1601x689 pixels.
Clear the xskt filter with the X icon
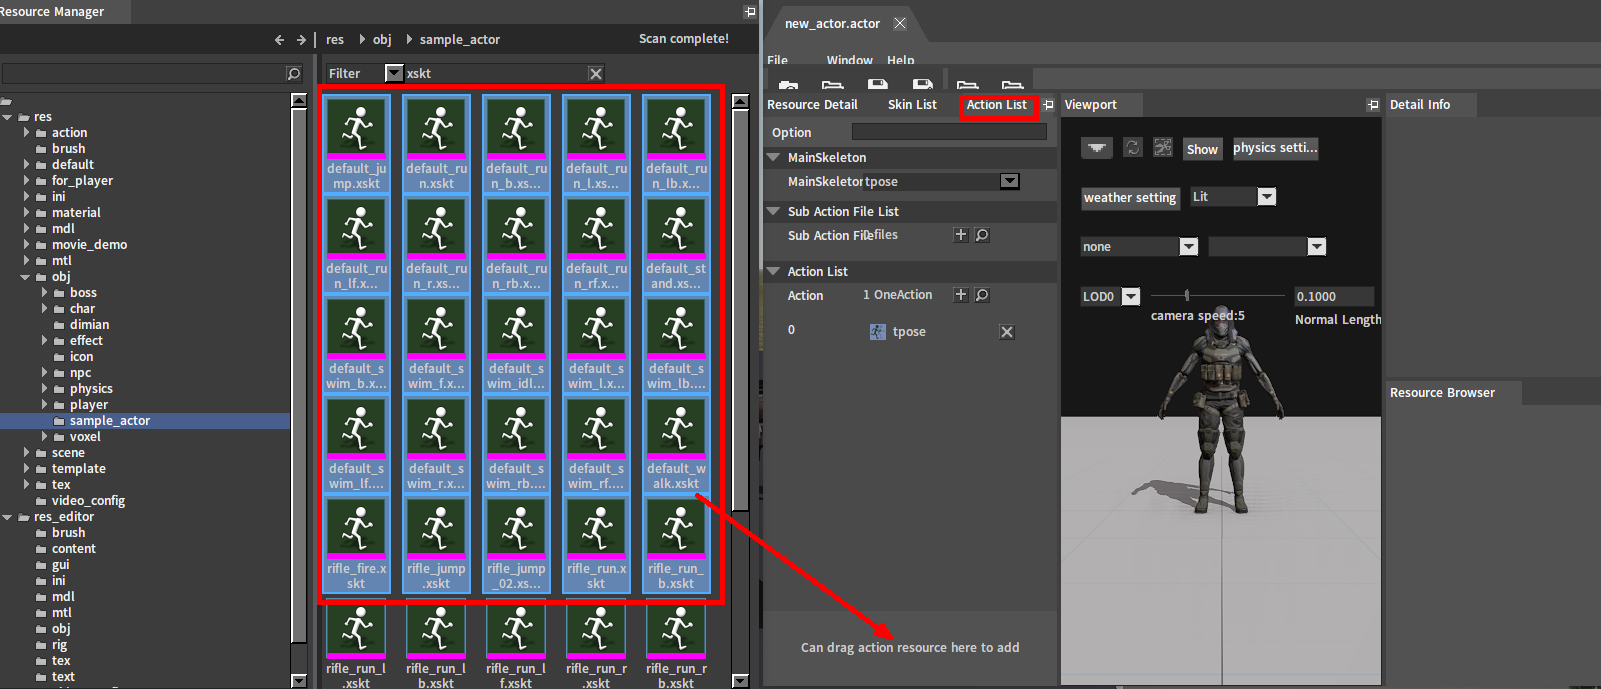click(x=596, y=74)
